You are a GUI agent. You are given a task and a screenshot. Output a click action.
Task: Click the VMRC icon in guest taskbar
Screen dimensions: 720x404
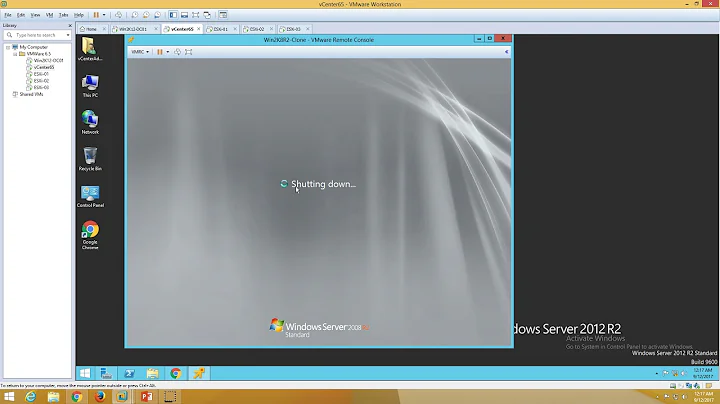pos(199,373)
